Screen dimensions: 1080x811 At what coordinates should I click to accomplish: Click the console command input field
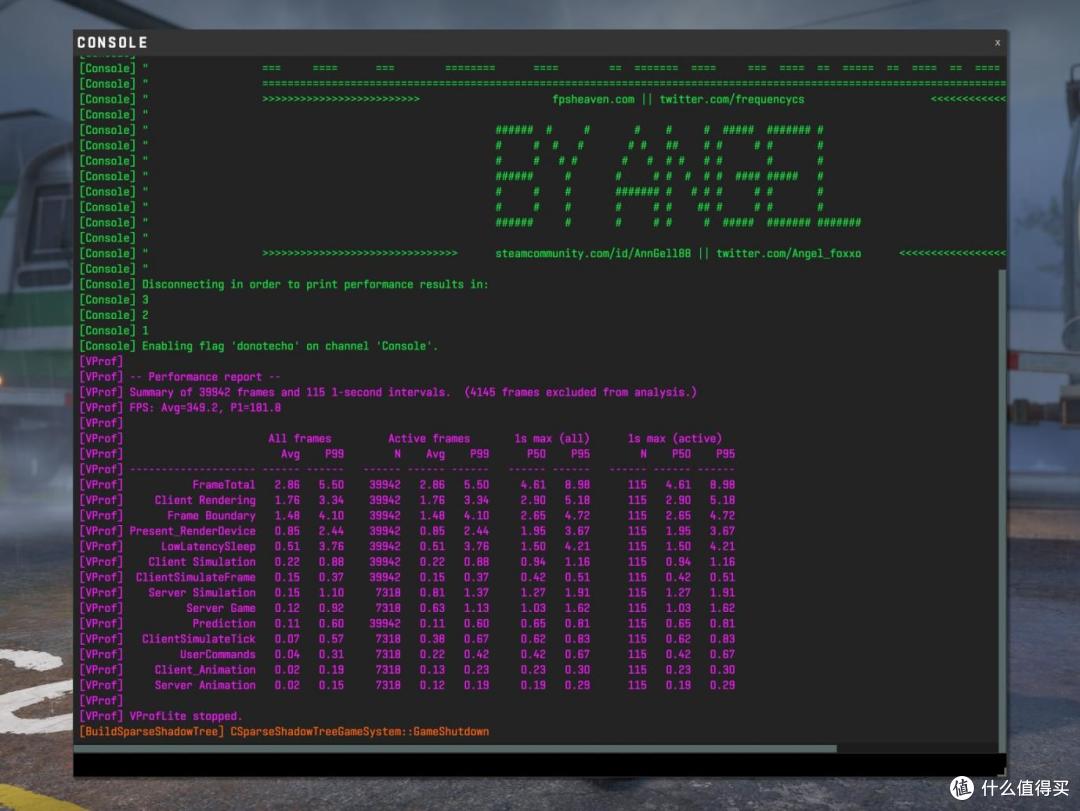click(539, 763)
